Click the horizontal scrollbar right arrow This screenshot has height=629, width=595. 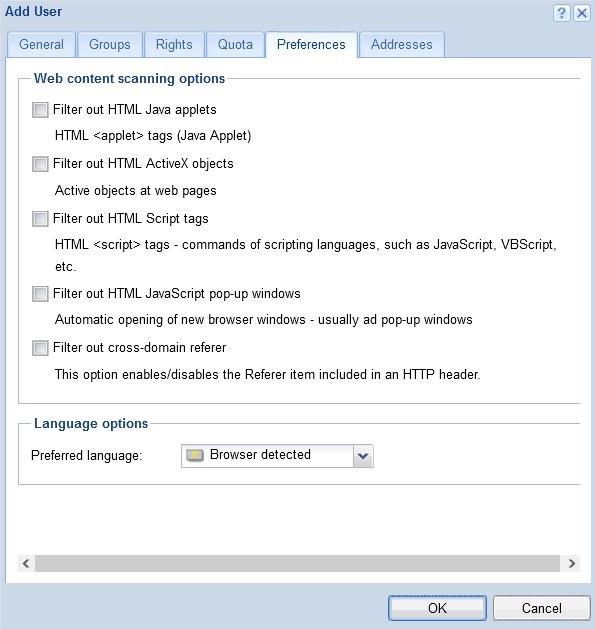(x=572, y=564)
